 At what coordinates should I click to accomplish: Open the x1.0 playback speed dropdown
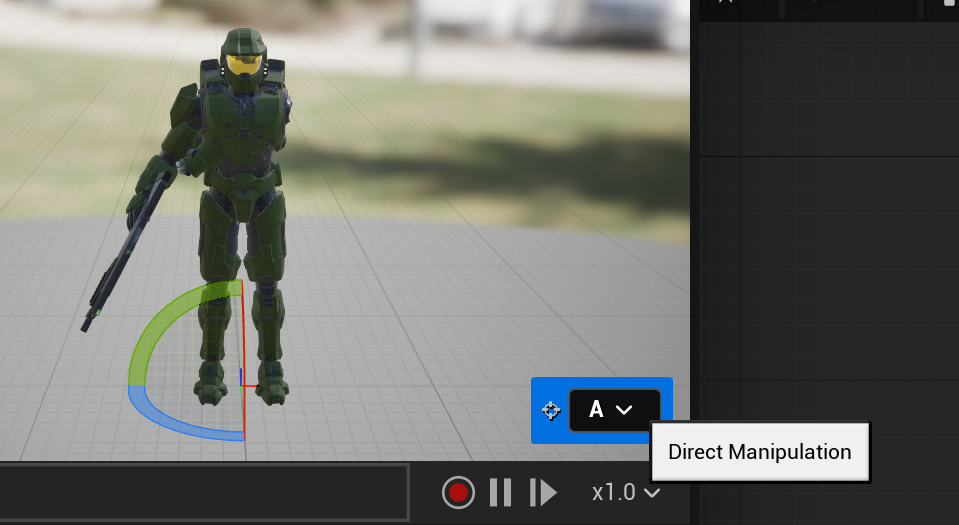(x=626, y=493)
